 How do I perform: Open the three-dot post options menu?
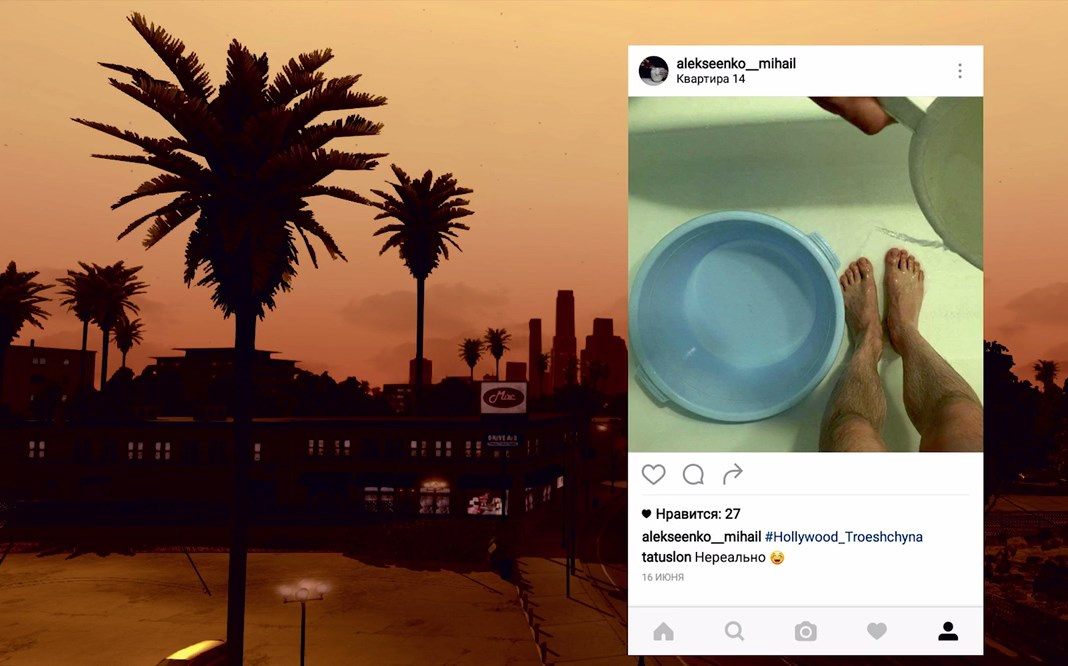coord(960,71)
